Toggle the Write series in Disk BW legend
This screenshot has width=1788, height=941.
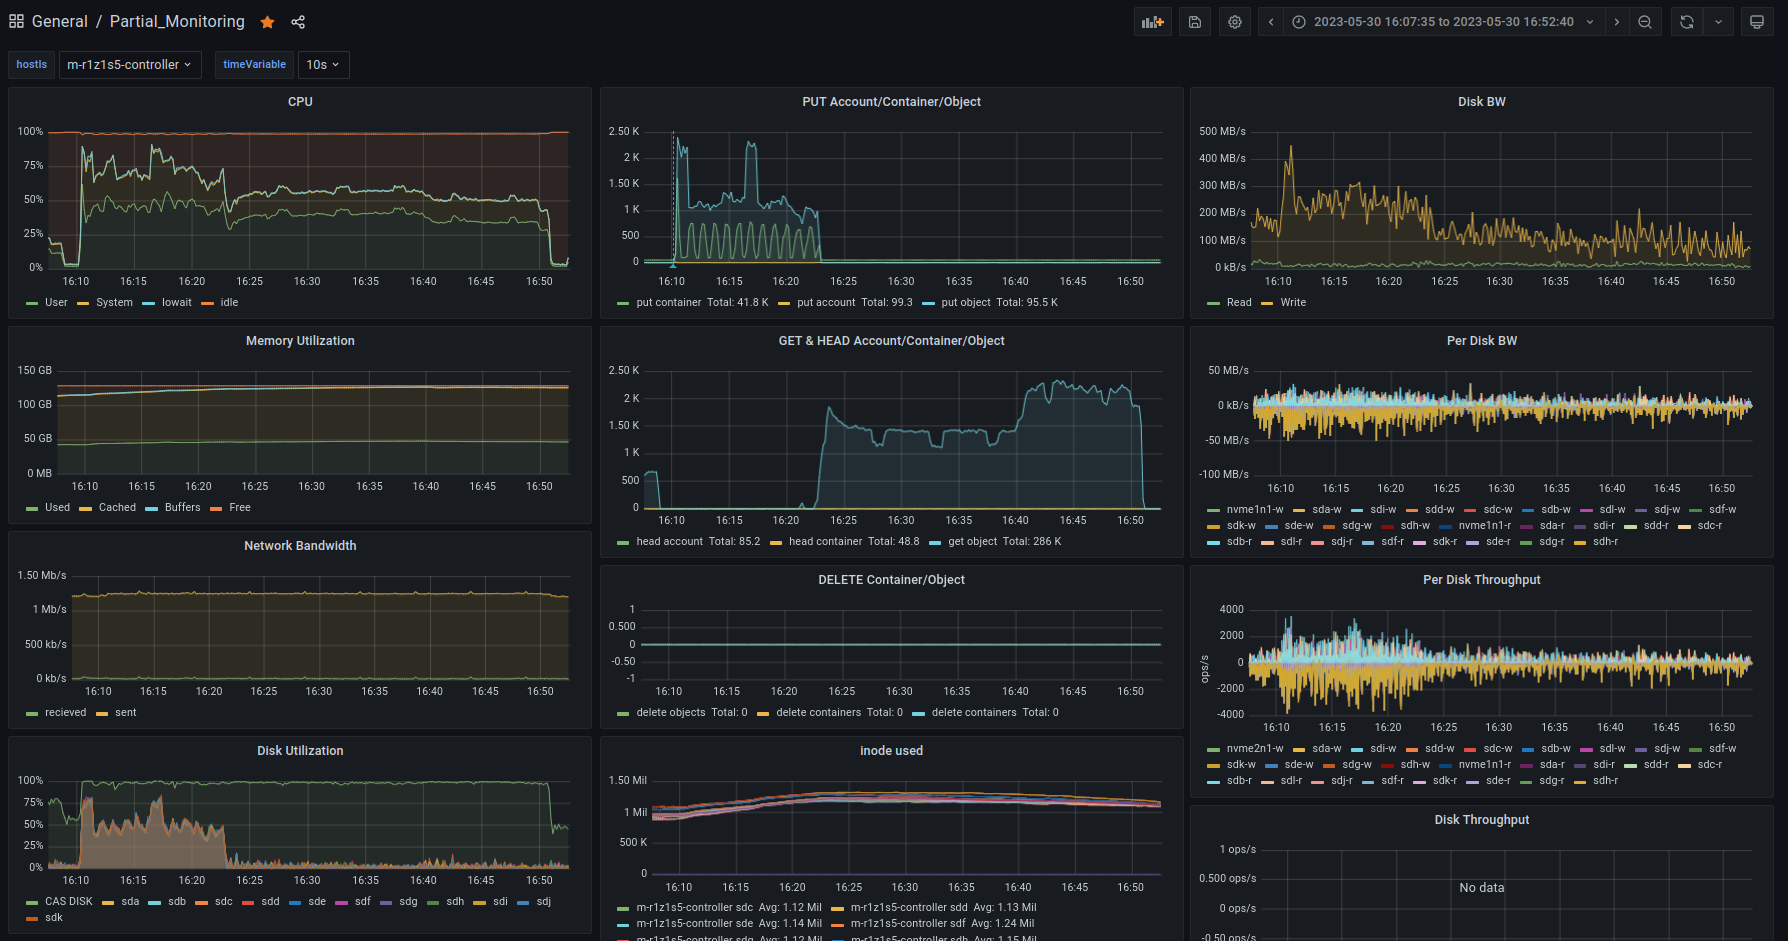coord(1293,303)
